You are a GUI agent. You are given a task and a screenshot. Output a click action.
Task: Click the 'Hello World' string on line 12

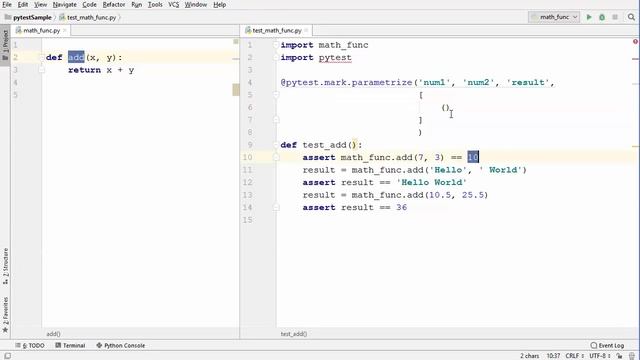[431, 182]
